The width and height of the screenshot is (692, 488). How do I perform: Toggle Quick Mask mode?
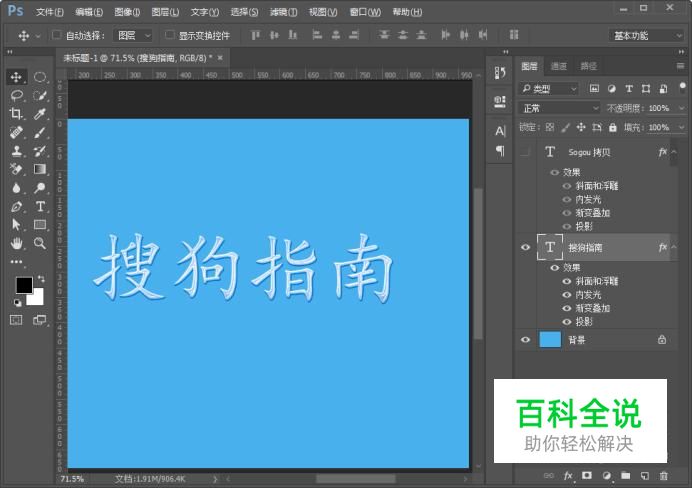tap(16, 320)
